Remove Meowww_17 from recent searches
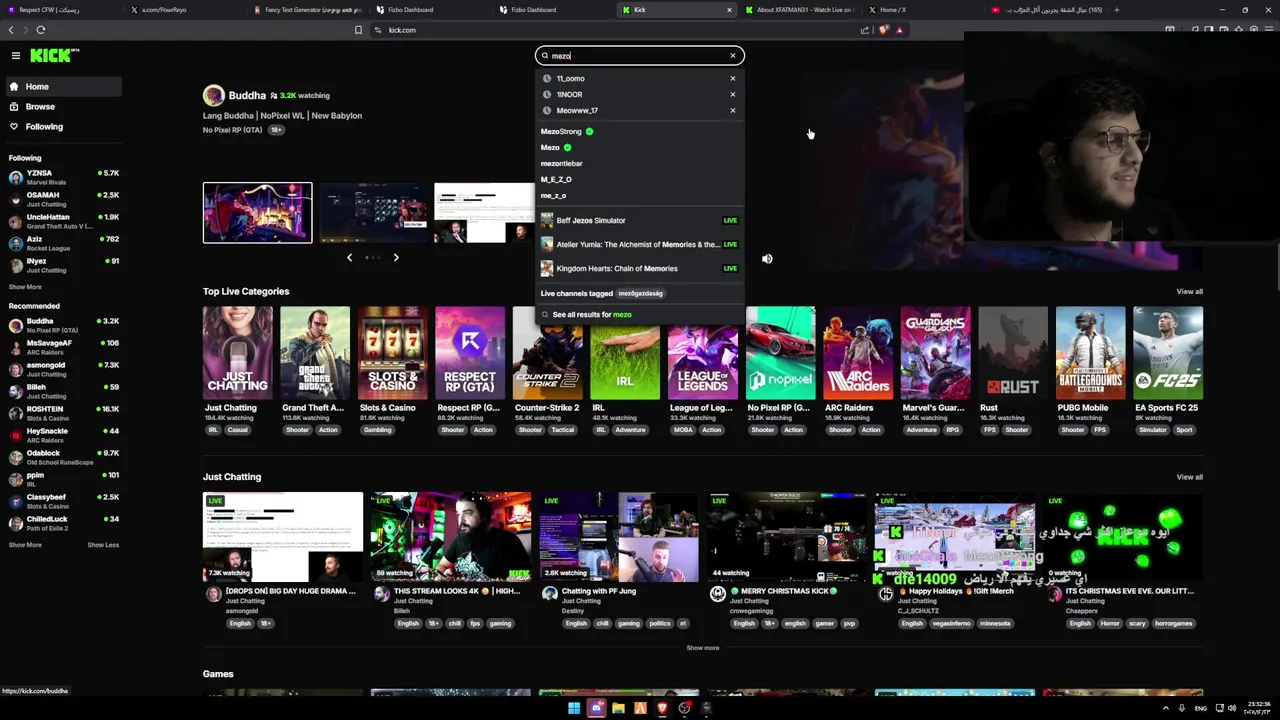 pyautogui.click(x=732, y=110)
